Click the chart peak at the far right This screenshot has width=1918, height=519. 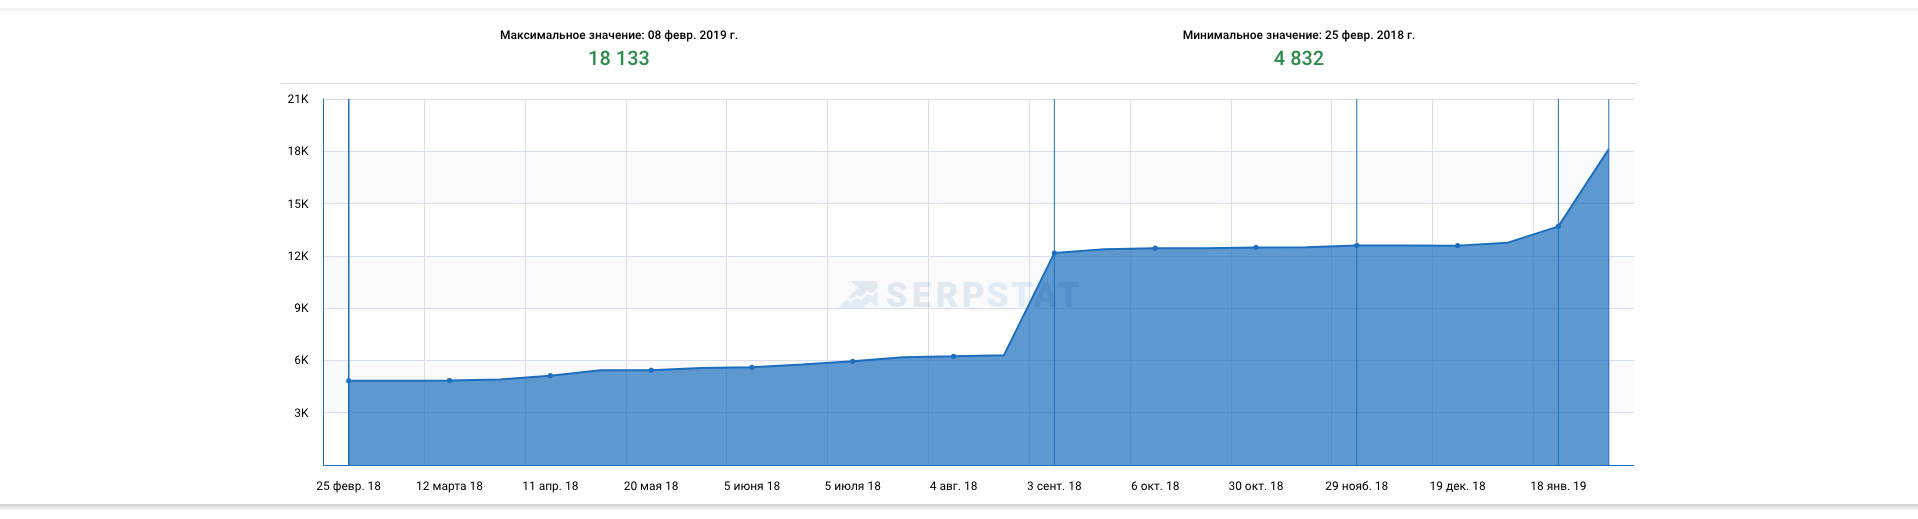1608,149
